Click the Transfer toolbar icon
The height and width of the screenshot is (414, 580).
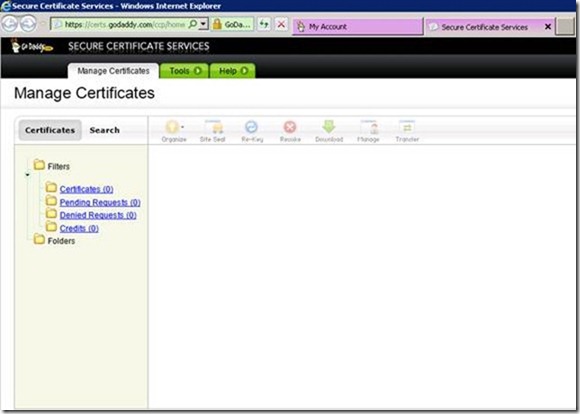(407, 127)
